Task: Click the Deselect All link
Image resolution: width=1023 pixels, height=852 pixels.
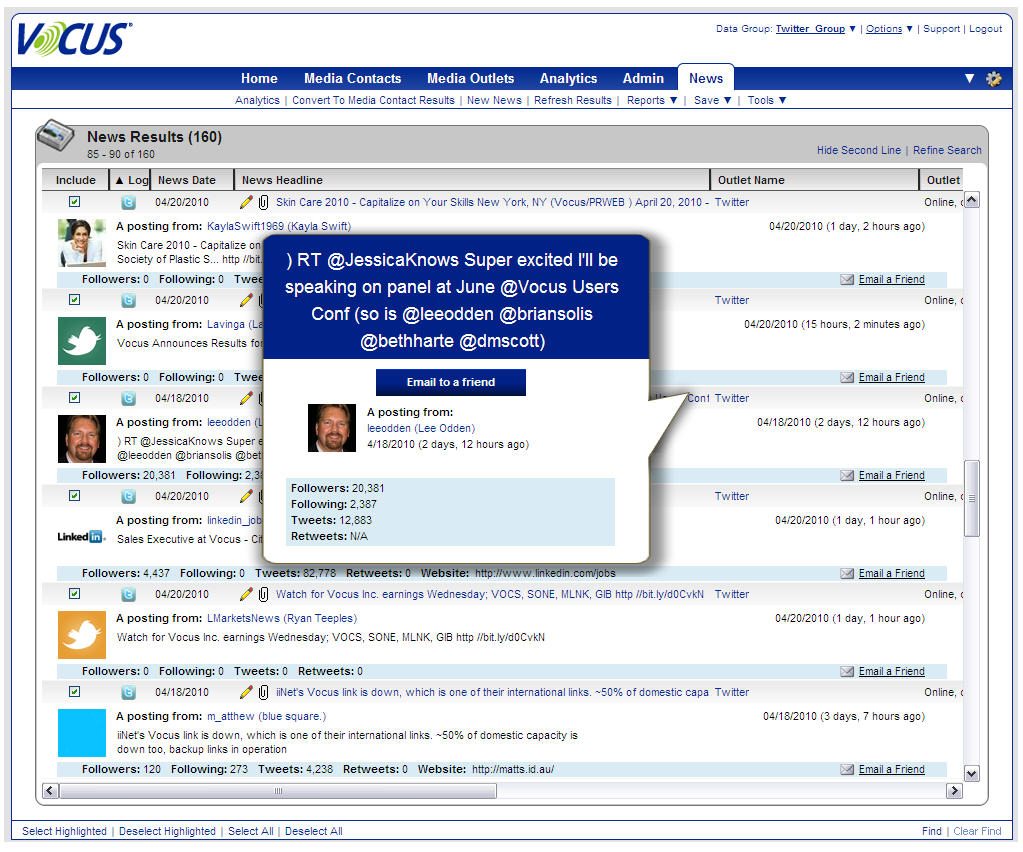Action: pos(314,831)
